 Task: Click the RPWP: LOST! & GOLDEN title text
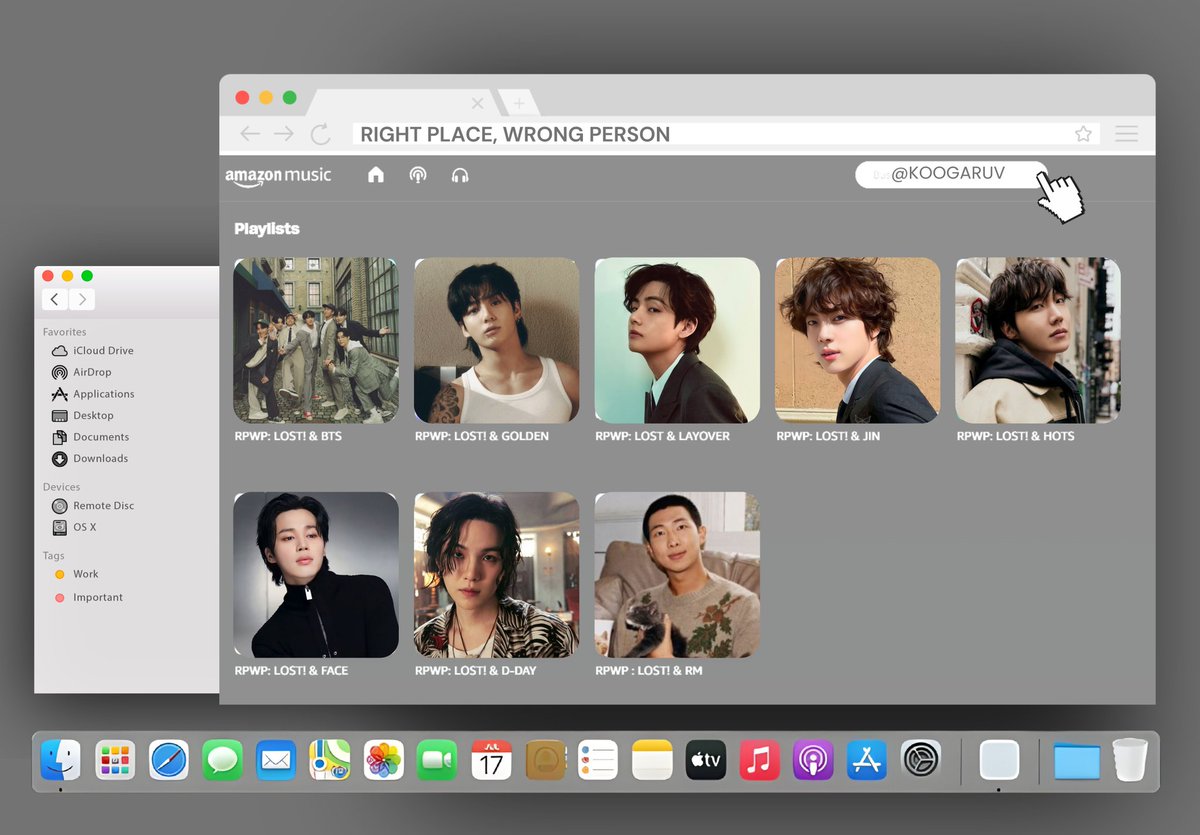(482, 436)
